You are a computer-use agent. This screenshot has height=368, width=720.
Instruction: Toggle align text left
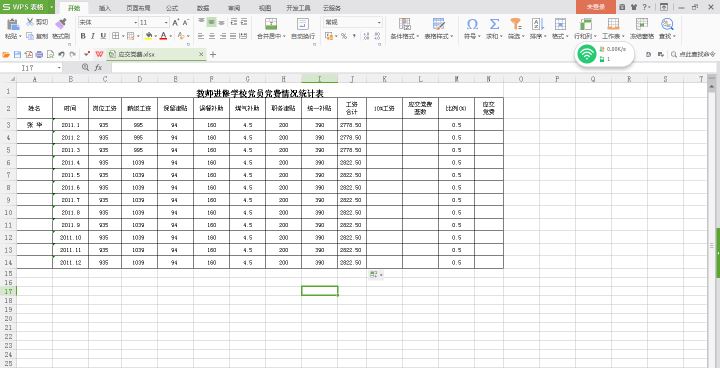pos(201,36)
